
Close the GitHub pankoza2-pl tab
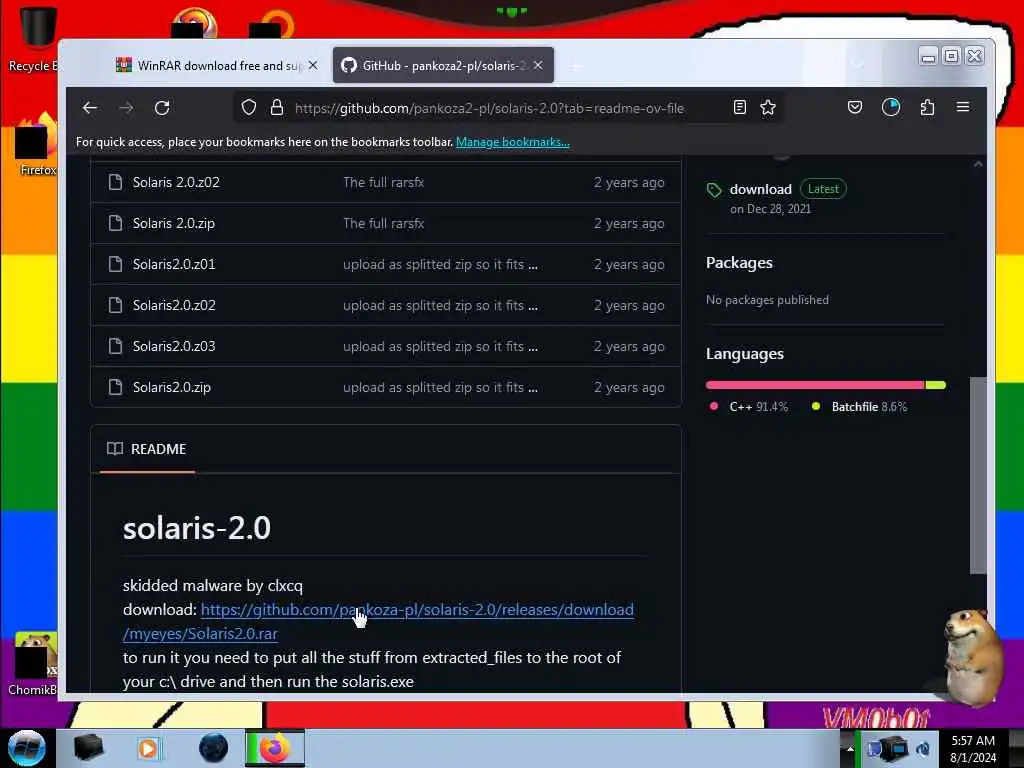click(x=538, y=65)
